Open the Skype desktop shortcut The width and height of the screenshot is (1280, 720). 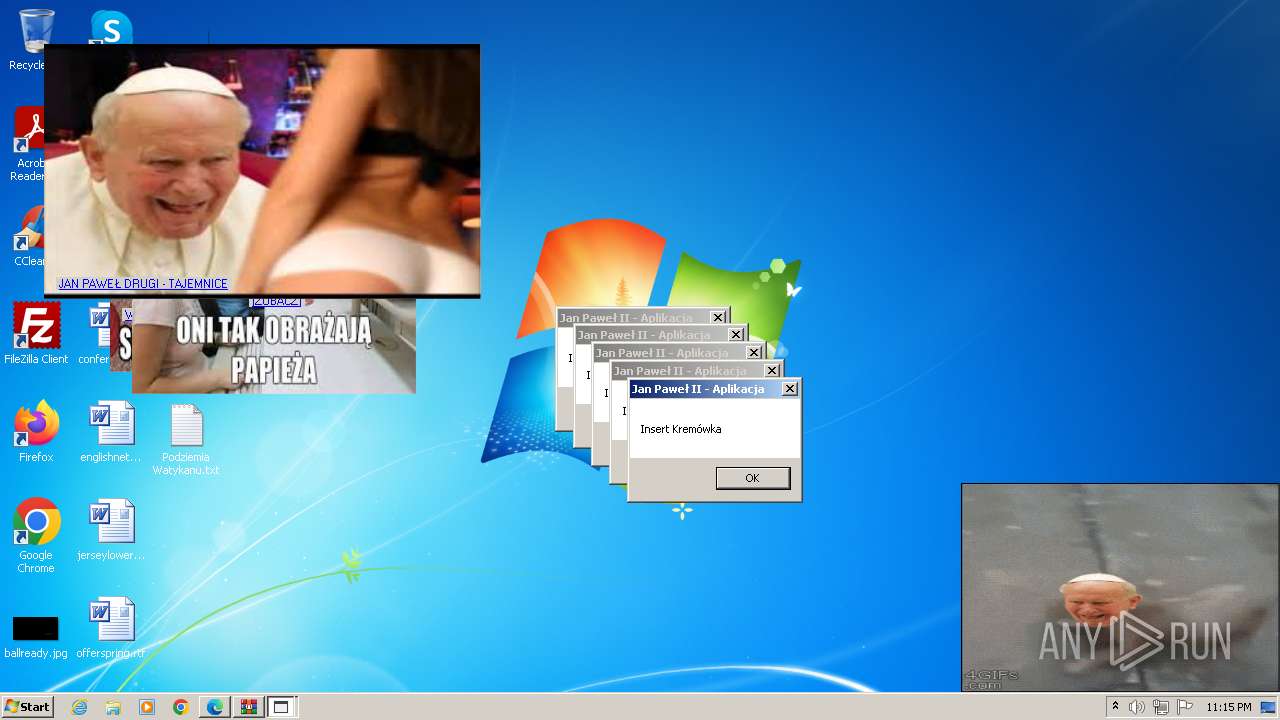pos(111,27)
